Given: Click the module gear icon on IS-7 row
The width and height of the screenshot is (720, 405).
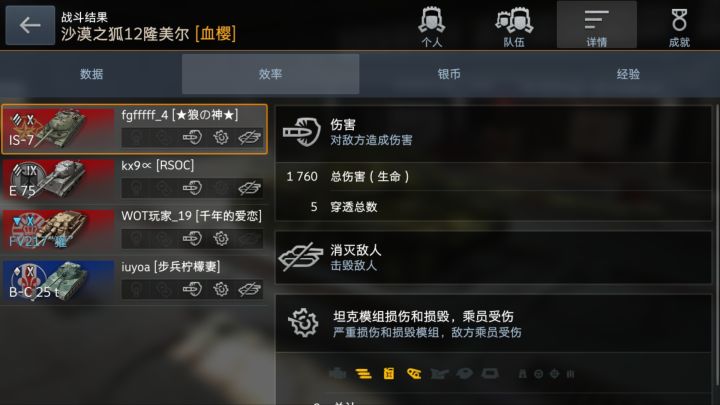Looking at the screenshot, I should point(221,137).
